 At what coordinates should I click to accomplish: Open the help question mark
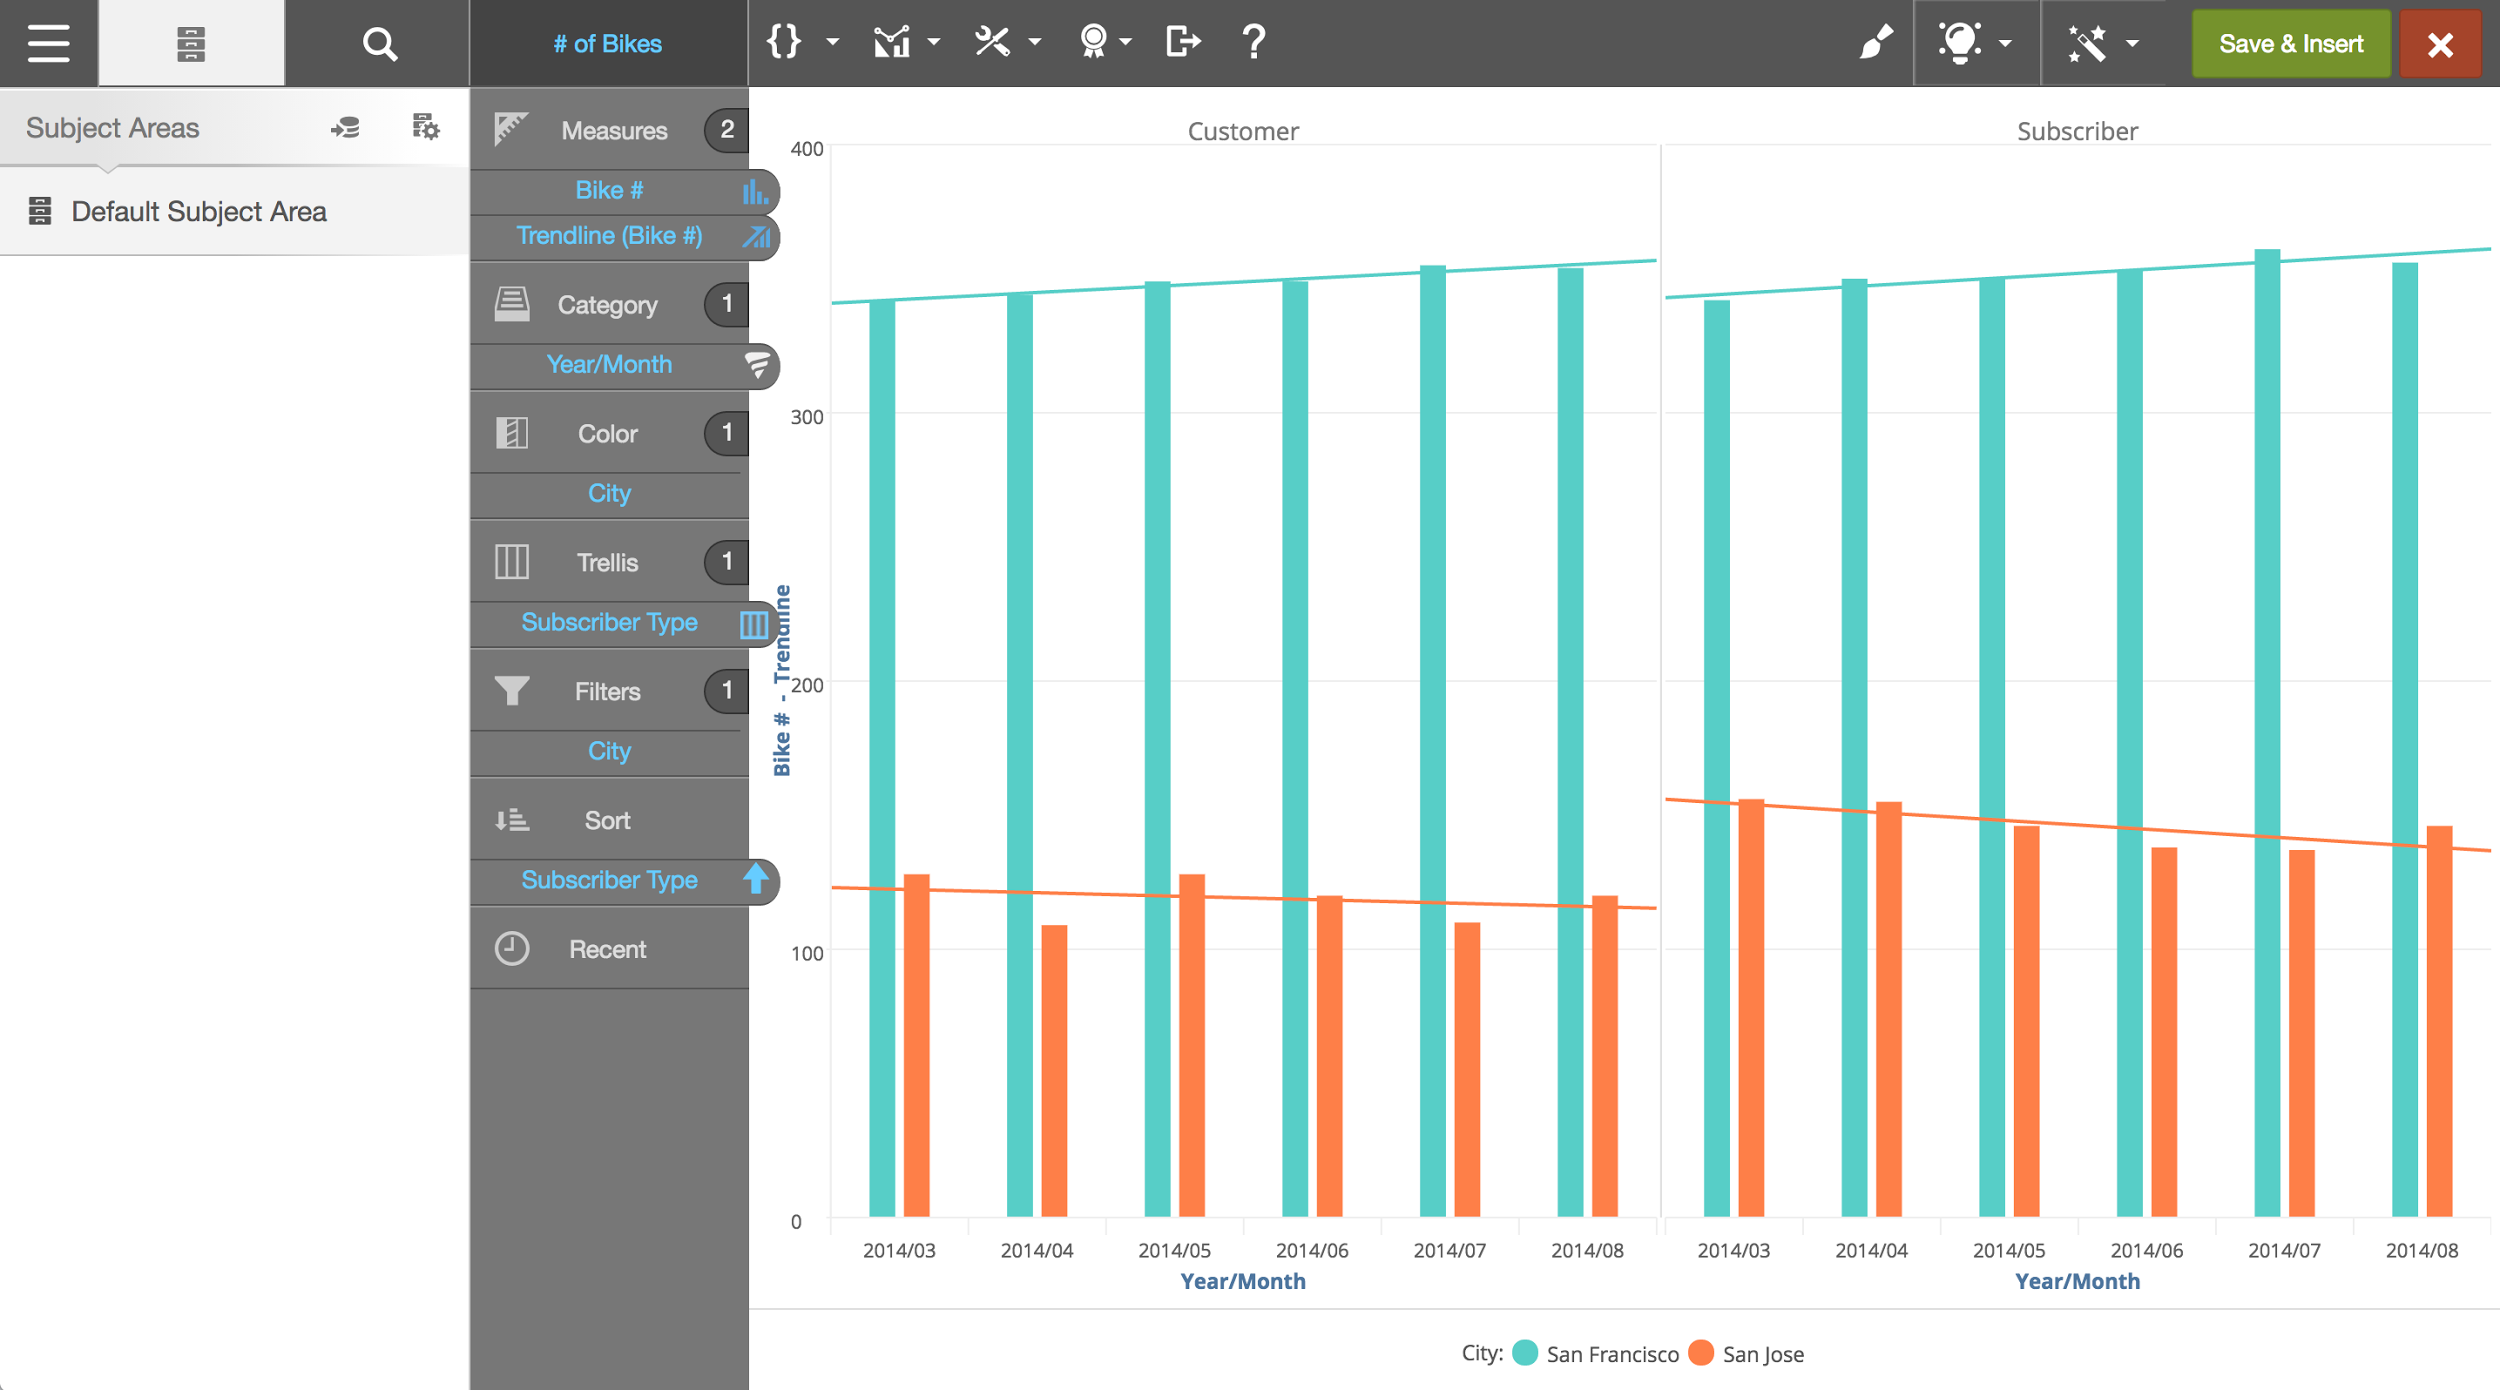coord(1253,42)
